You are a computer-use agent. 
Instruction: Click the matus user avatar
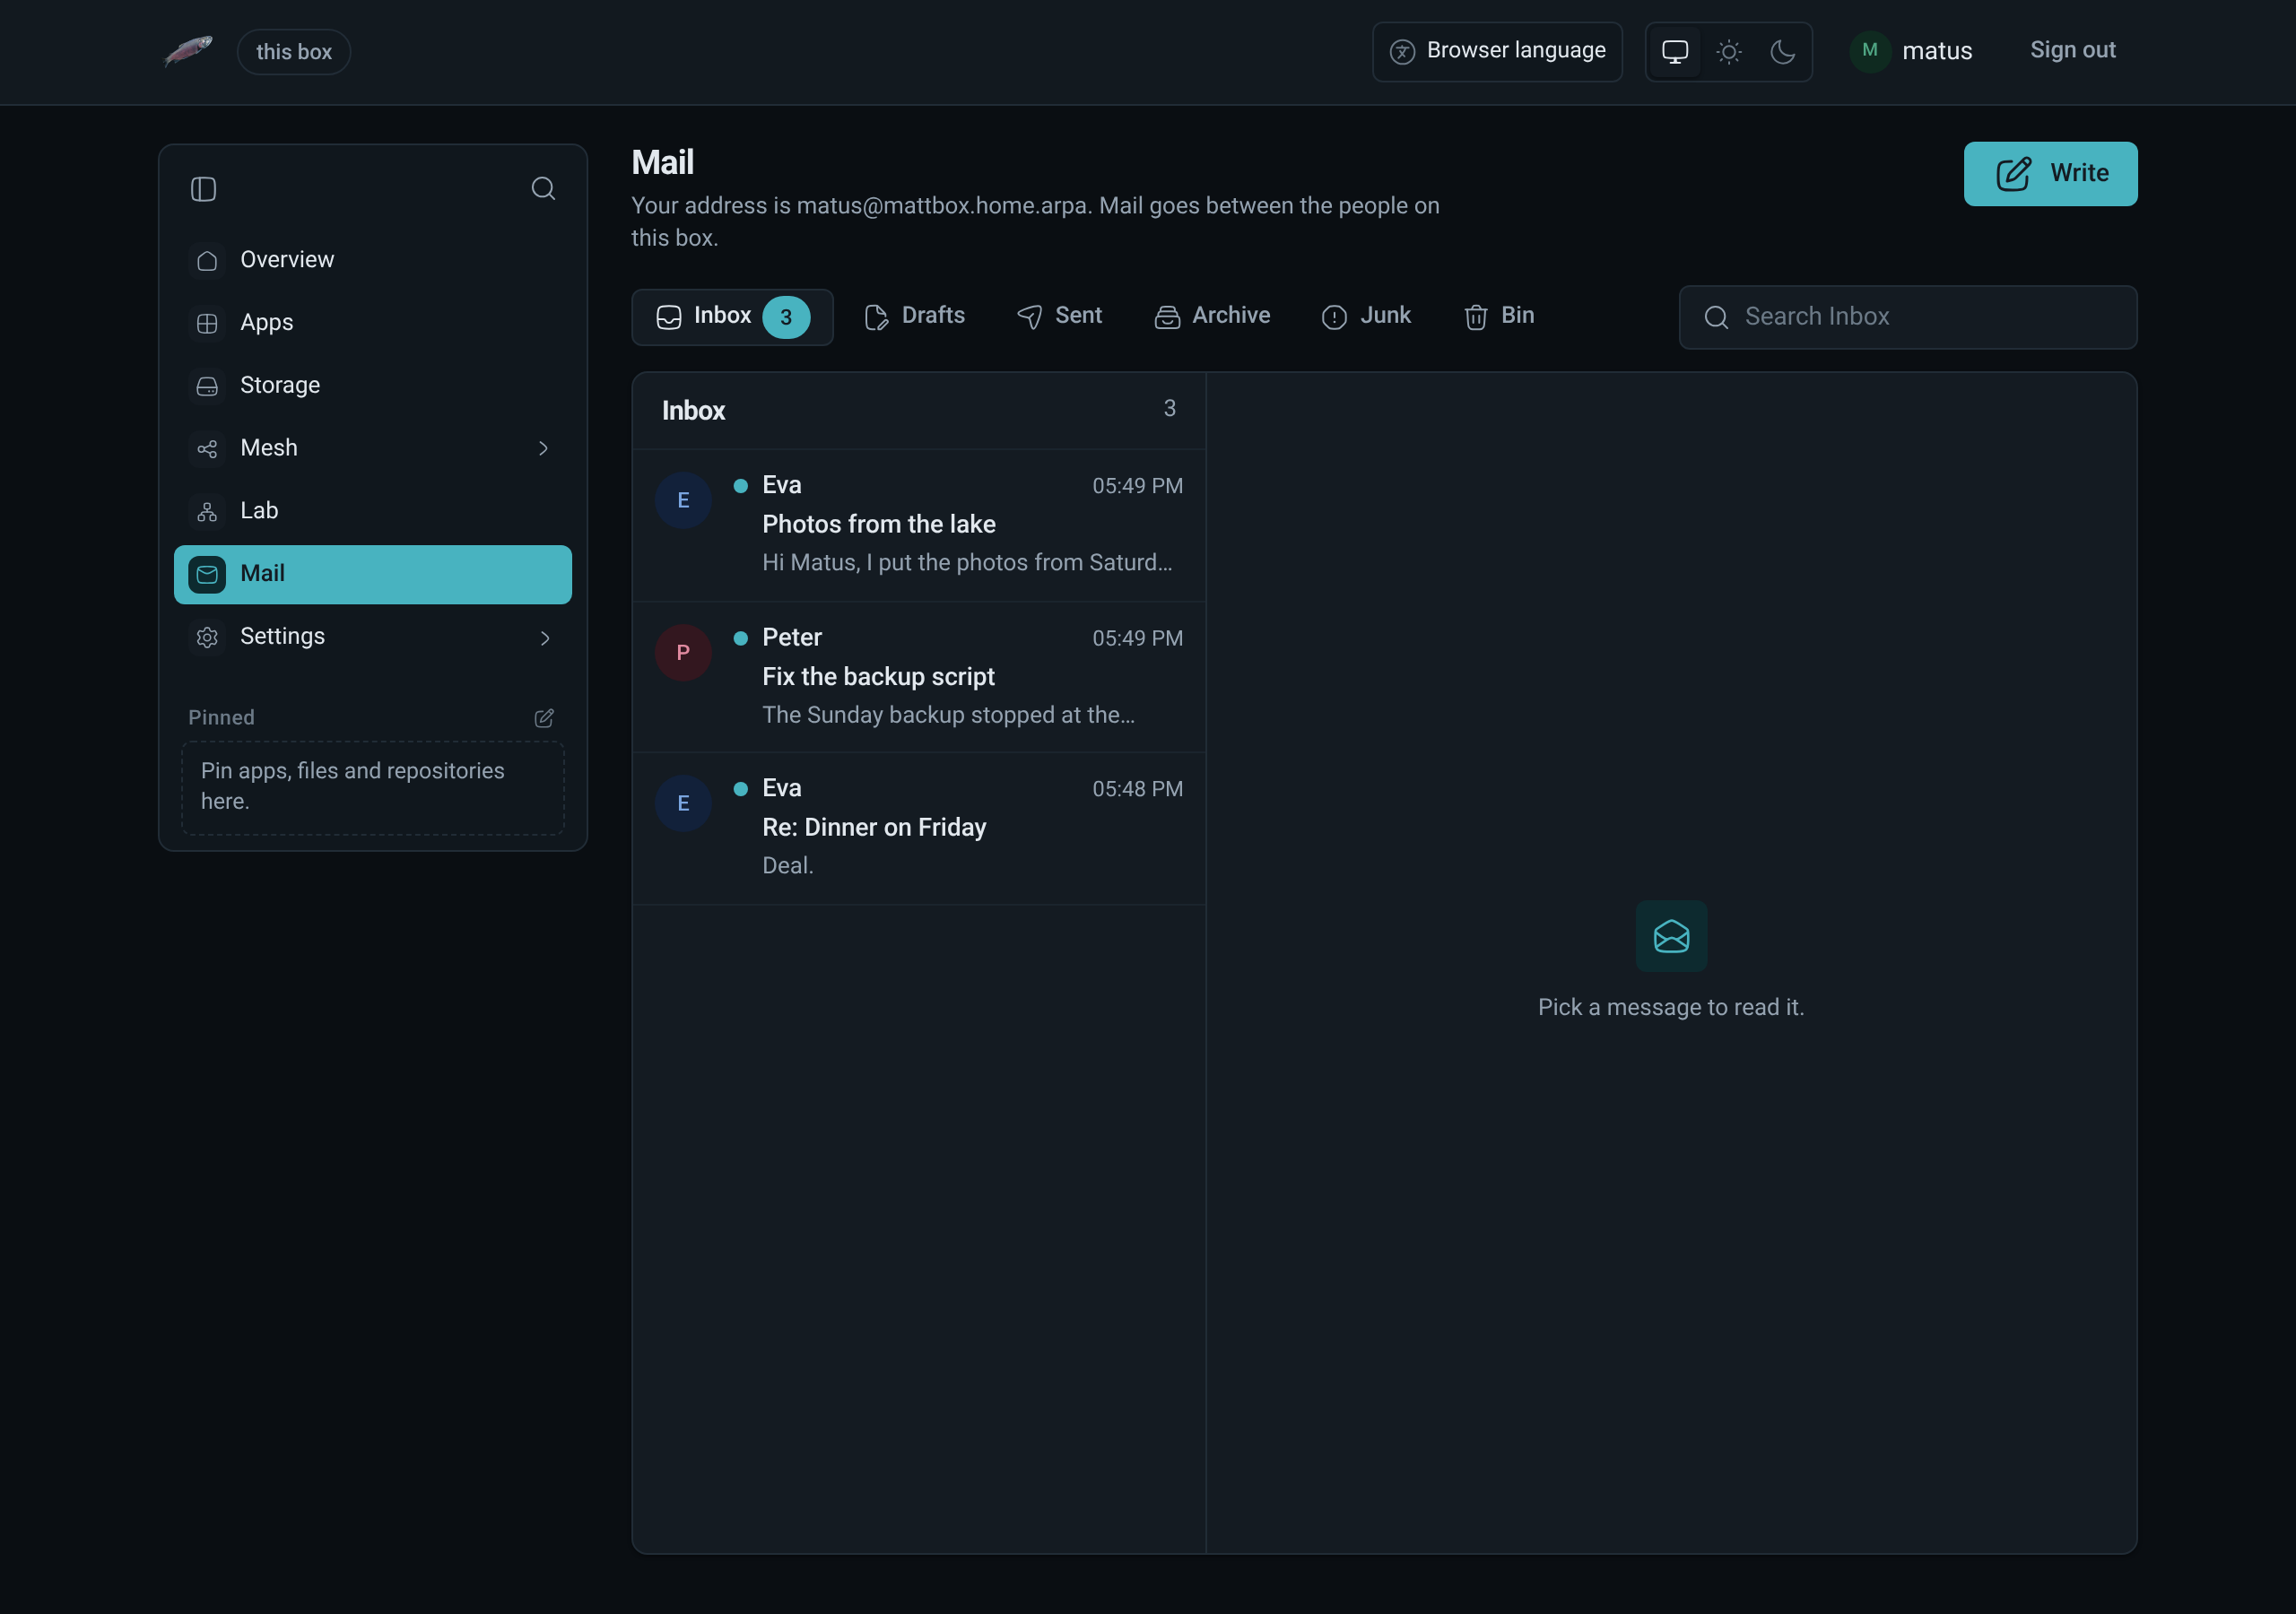[x=1869, y=51]
